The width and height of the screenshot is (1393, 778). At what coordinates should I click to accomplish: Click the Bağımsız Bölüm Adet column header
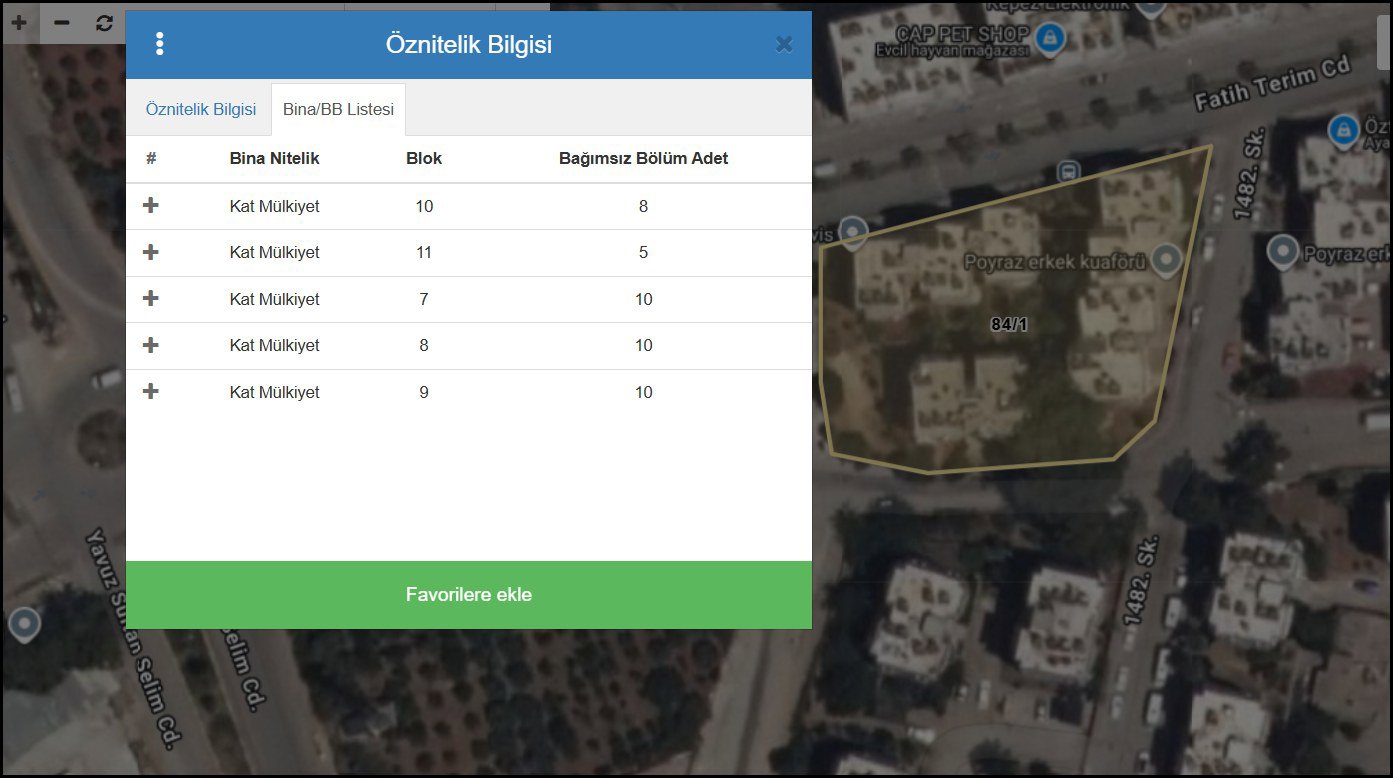pyautogui.click(x=643, y=158)
